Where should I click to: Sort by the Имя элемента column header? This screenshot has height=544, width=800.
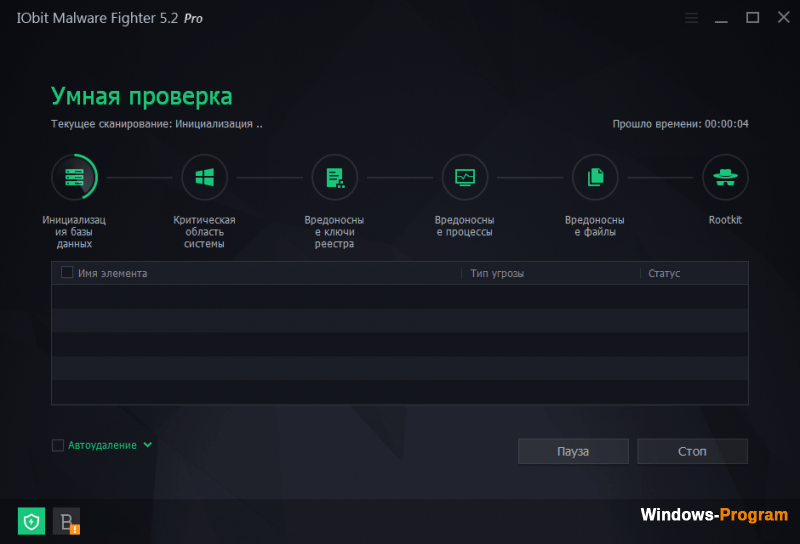click(x=113, y=274)
